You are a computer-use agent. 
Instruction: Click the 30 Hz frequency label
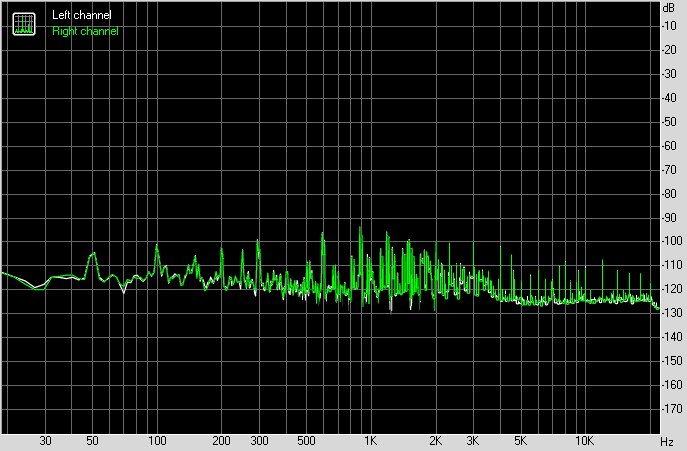tap(45, 441)
